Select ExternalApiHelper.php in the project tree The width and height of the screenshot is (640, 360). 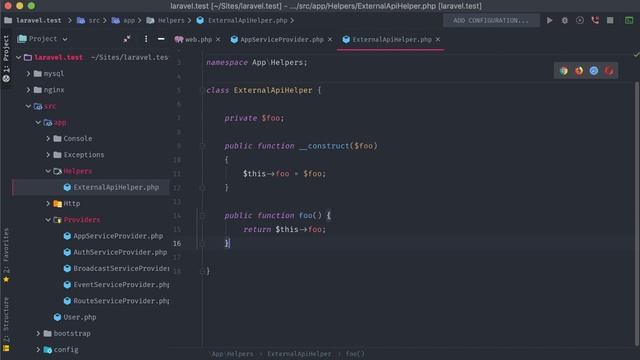(116, 187)
